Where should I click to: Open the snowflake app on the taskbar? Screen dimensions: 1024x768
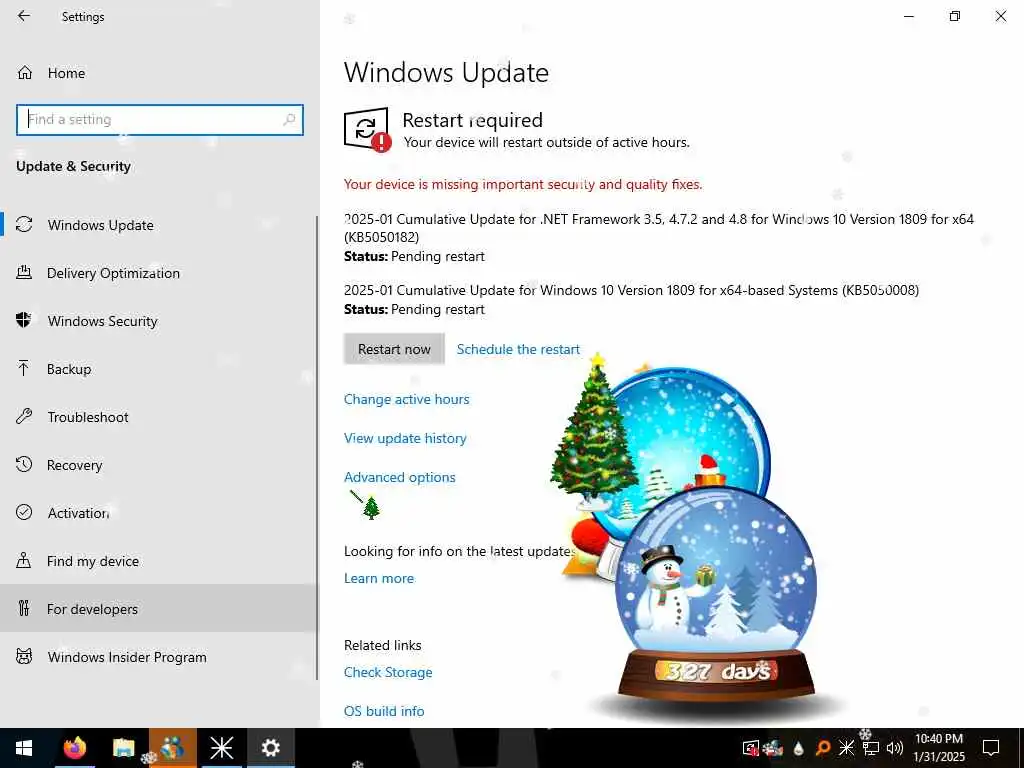pyautogui.click(x=221, y=748)
